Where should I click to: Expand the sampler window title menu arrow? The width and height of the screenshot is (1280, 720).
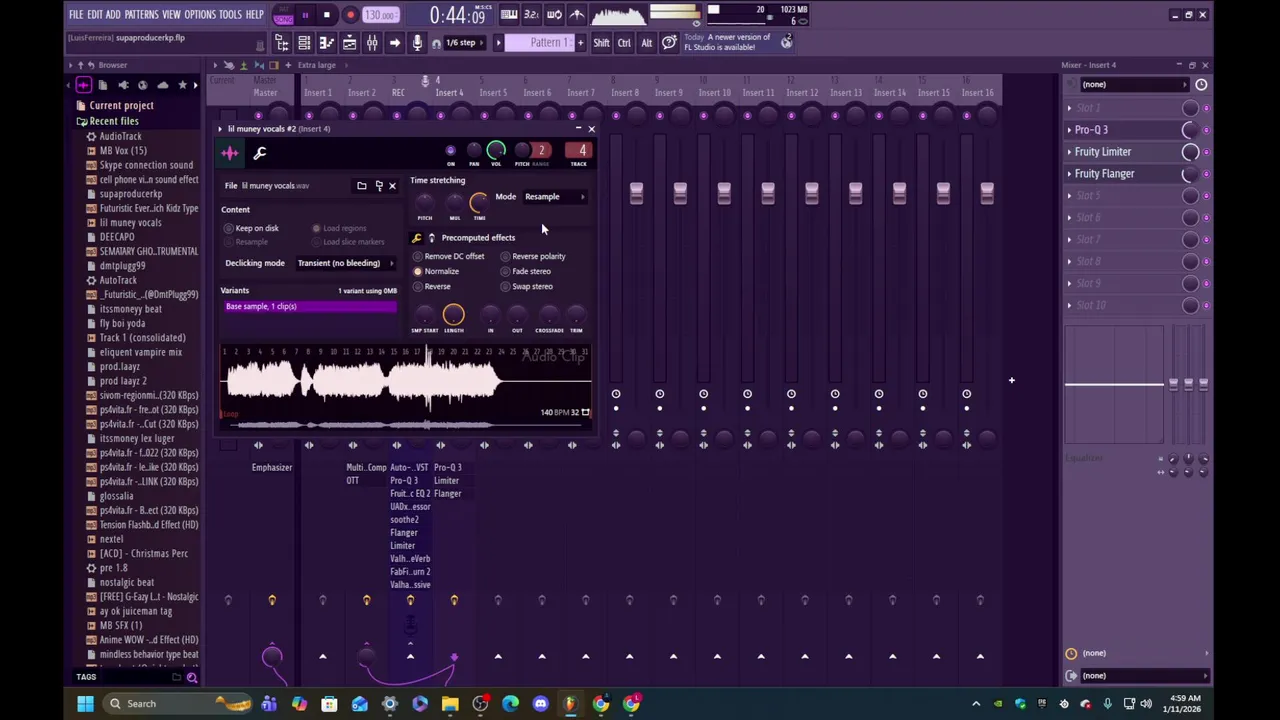coord(220,129)
